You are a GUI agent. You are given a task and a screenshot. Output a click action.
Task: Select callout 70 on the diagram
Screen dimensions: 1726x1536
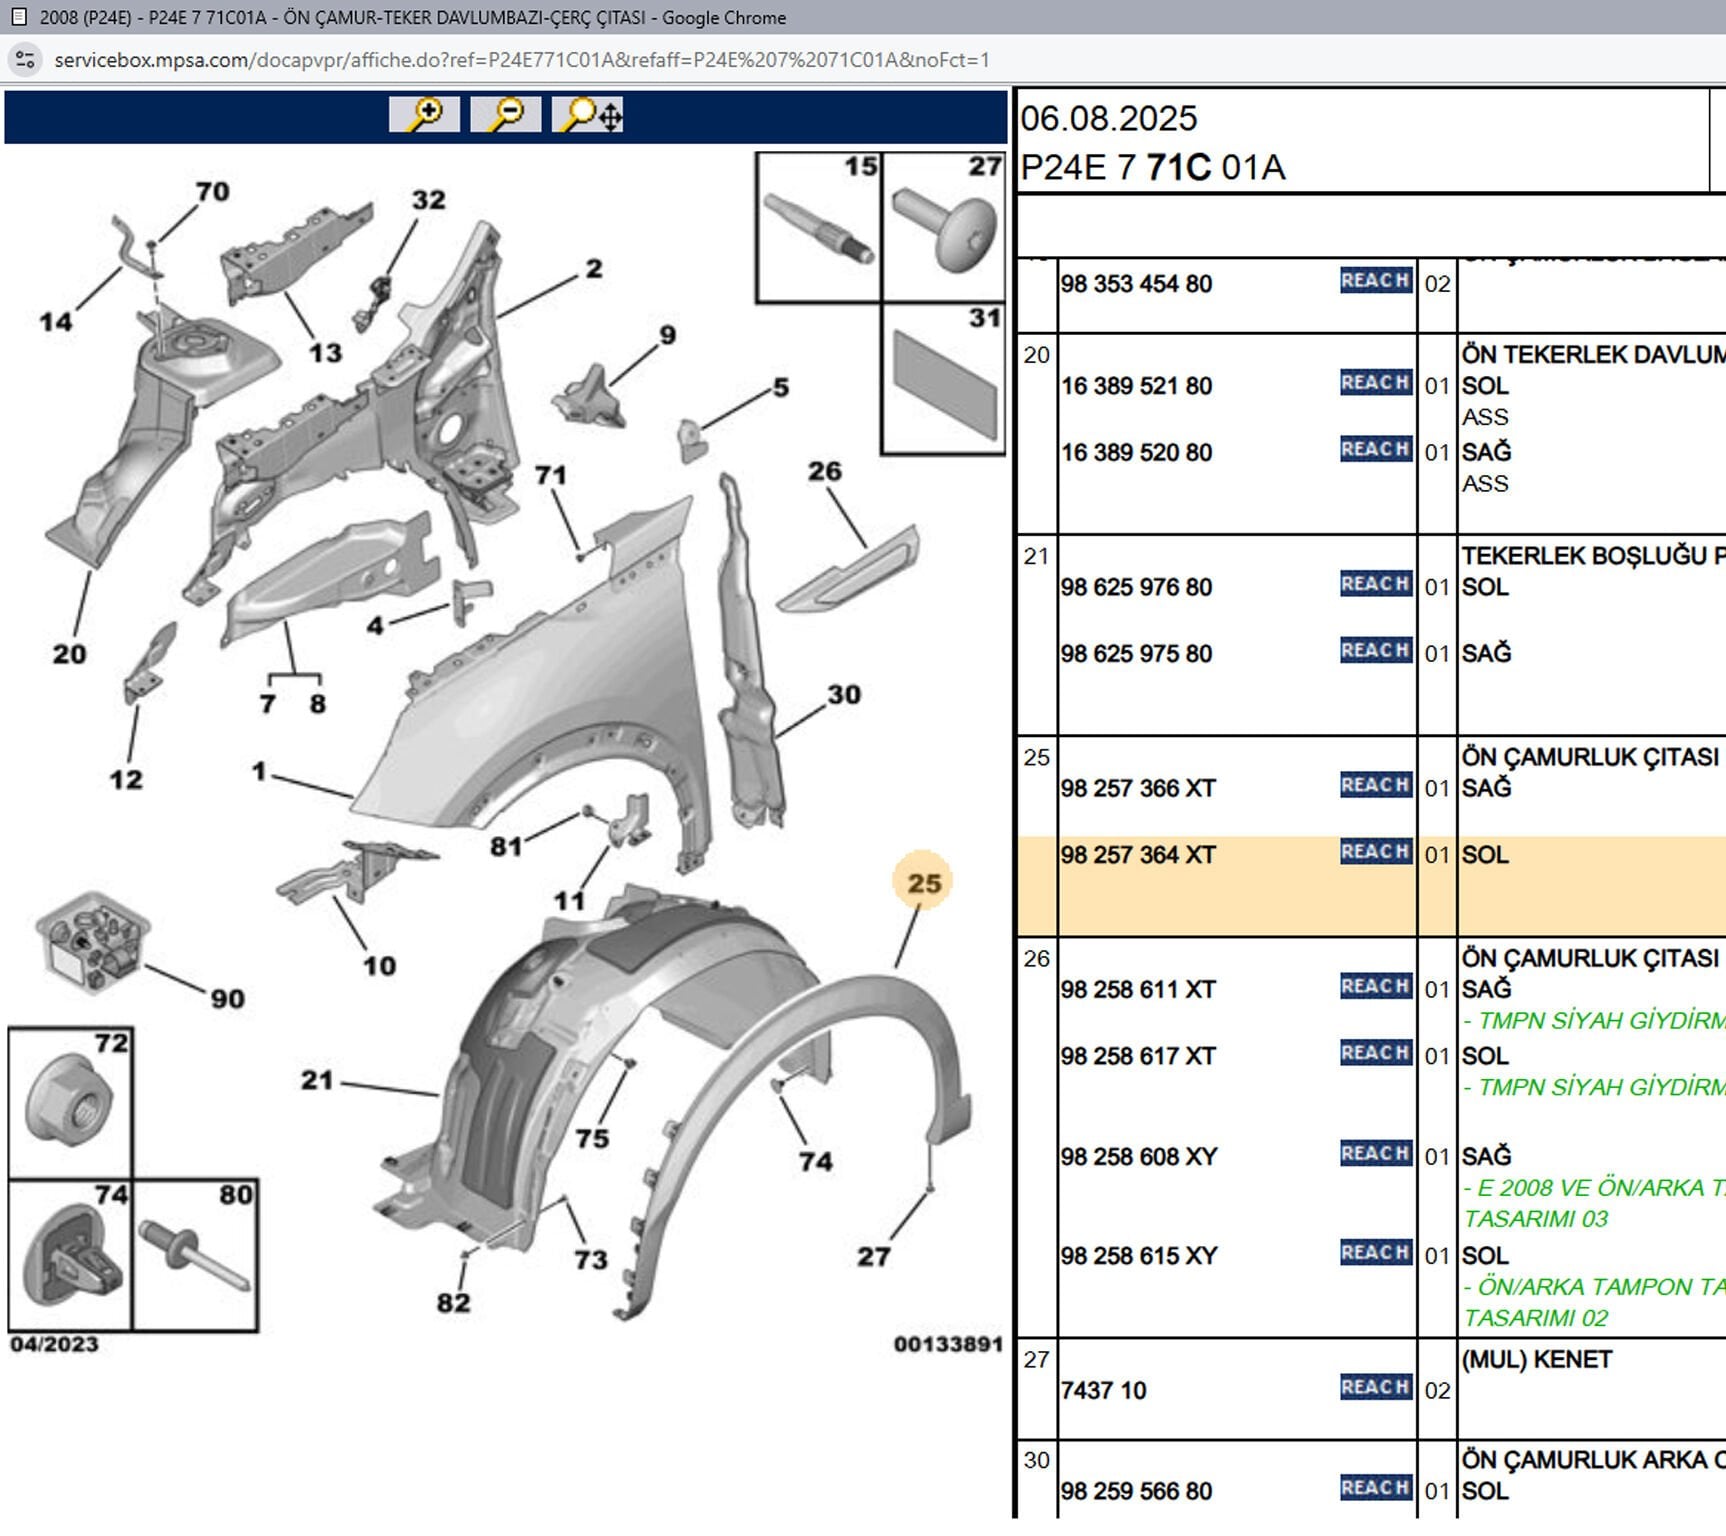point(212,191)
